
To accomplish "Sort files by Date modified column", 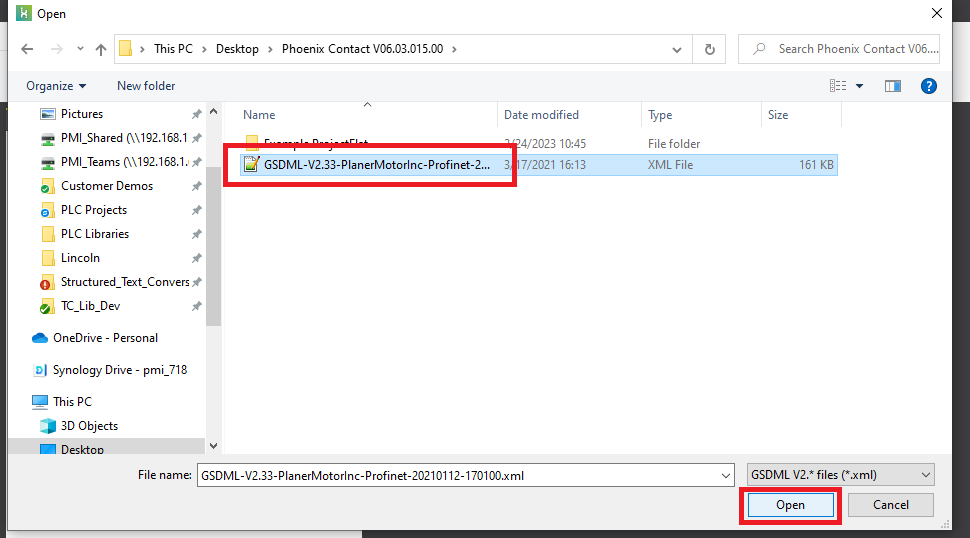I will coord(541,115).
